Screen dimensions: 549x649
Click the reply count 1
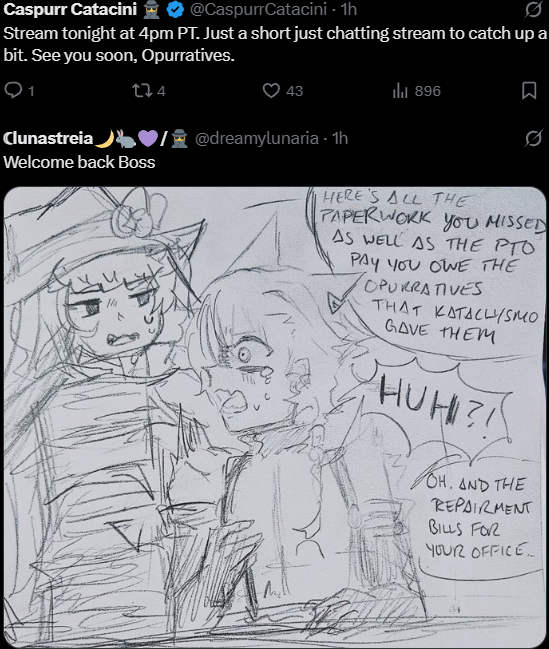(x=31, y=91)
